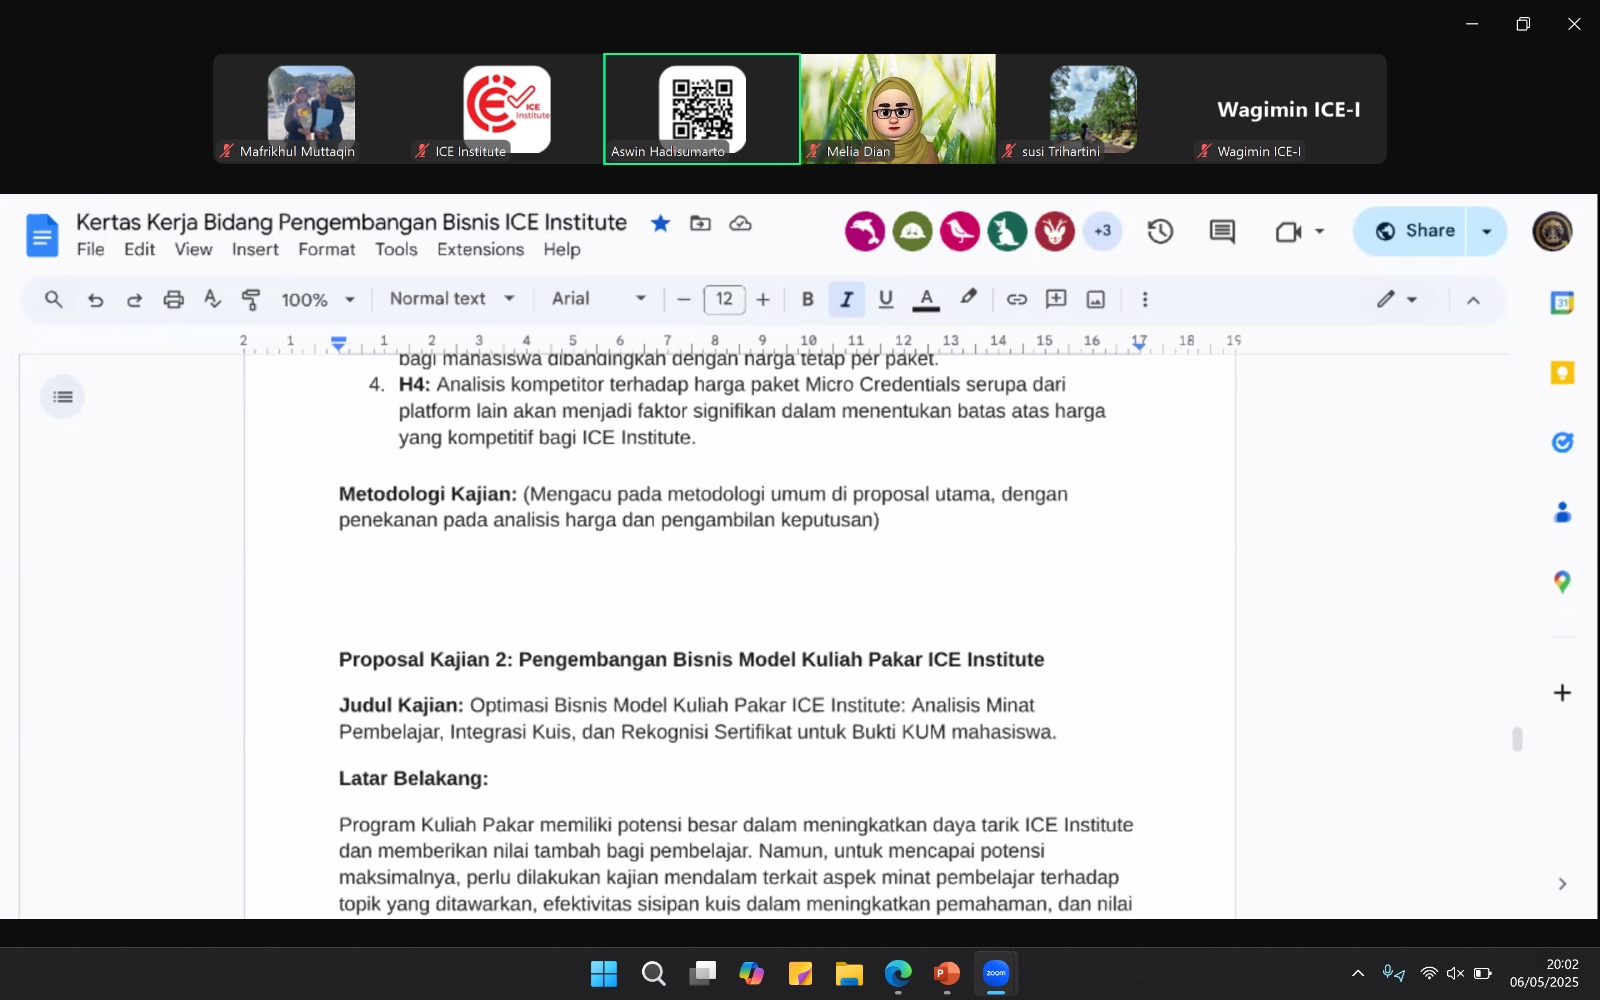1600x1000 pixels.
Task: Collapse the menus with the up chevron
Action: tap(1473, 300)
